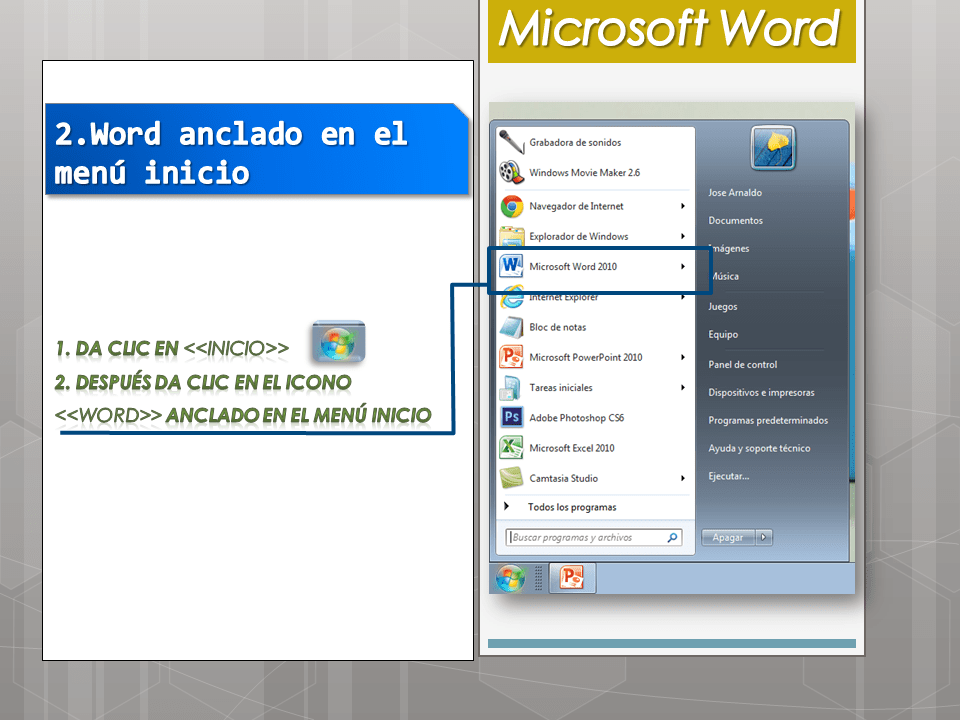Screen dimensions: 960x720
Task: Click the Todos los programas label
Action: click(x=572, y=507)
